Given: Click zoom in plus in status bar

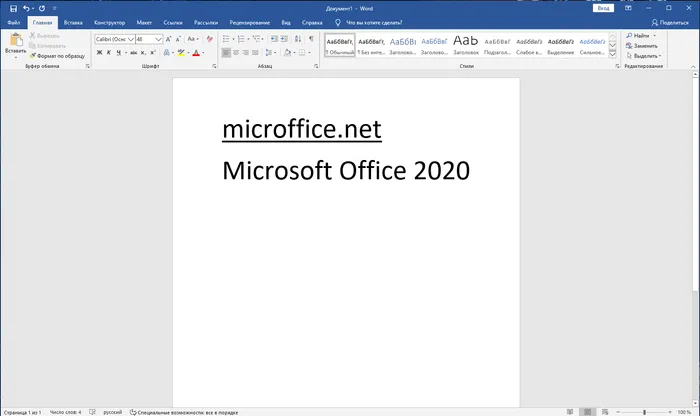Looking at the screenshot, I should click(670, 412).
